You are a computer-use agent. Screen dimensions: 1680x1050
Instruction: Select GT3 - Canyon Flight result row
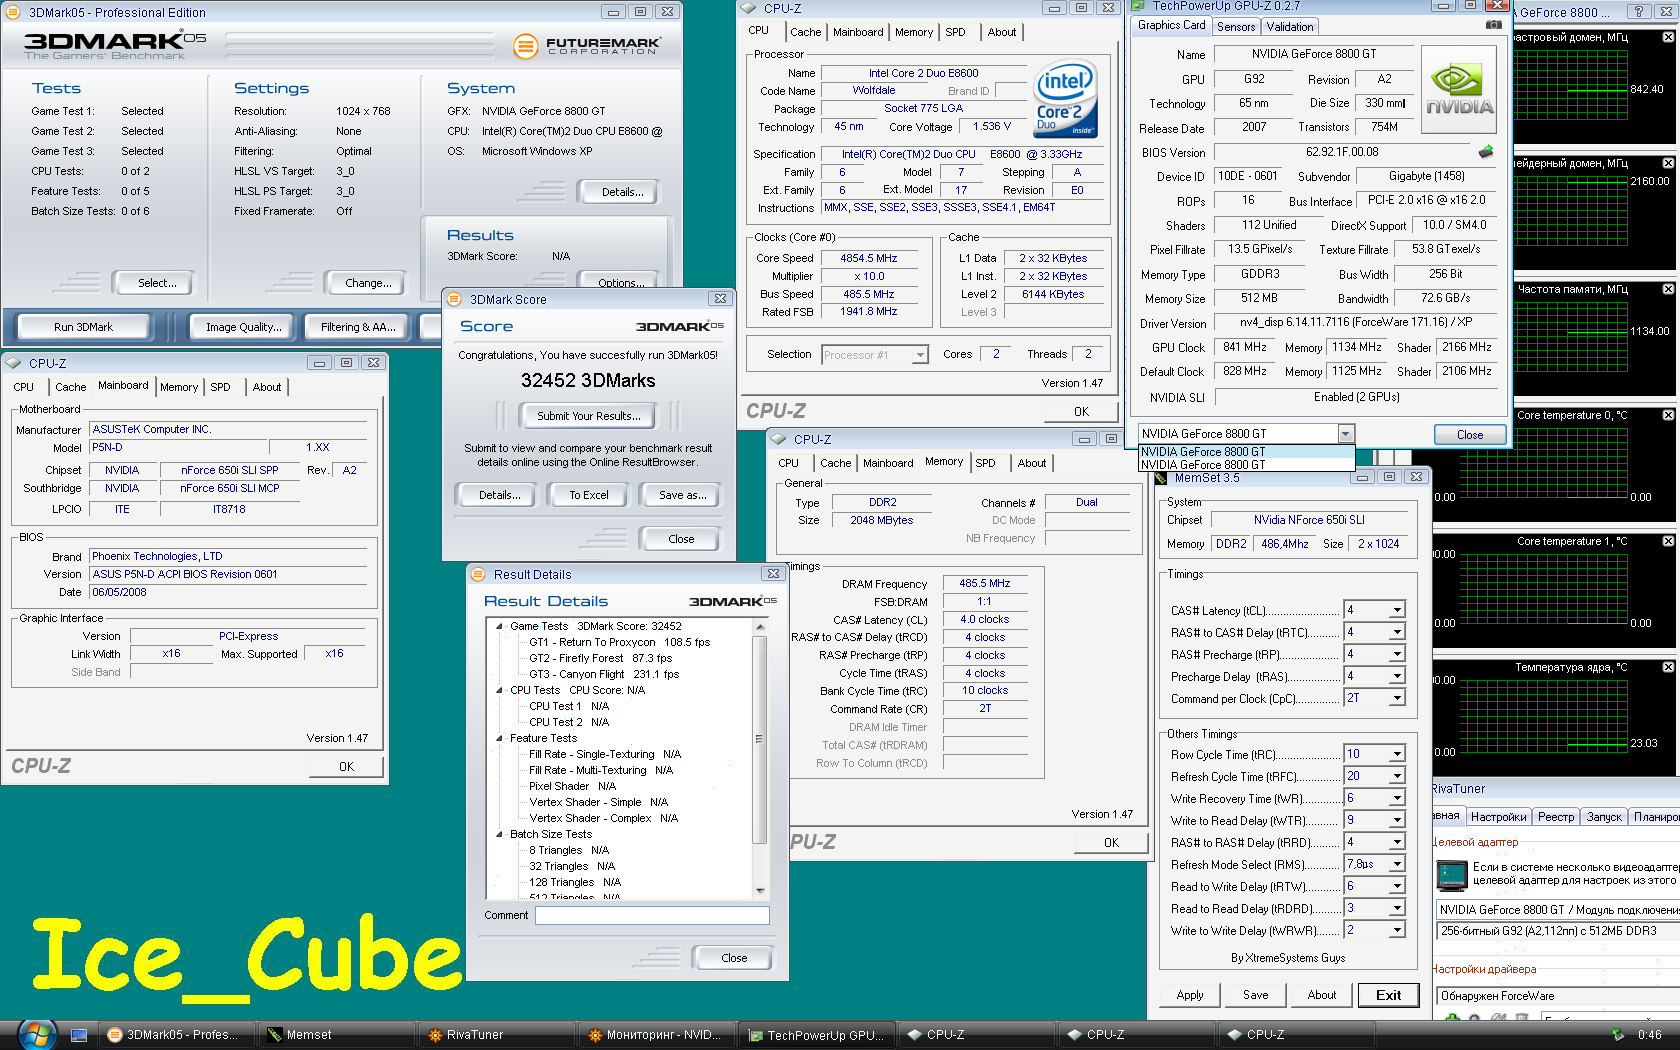point(603,674)
